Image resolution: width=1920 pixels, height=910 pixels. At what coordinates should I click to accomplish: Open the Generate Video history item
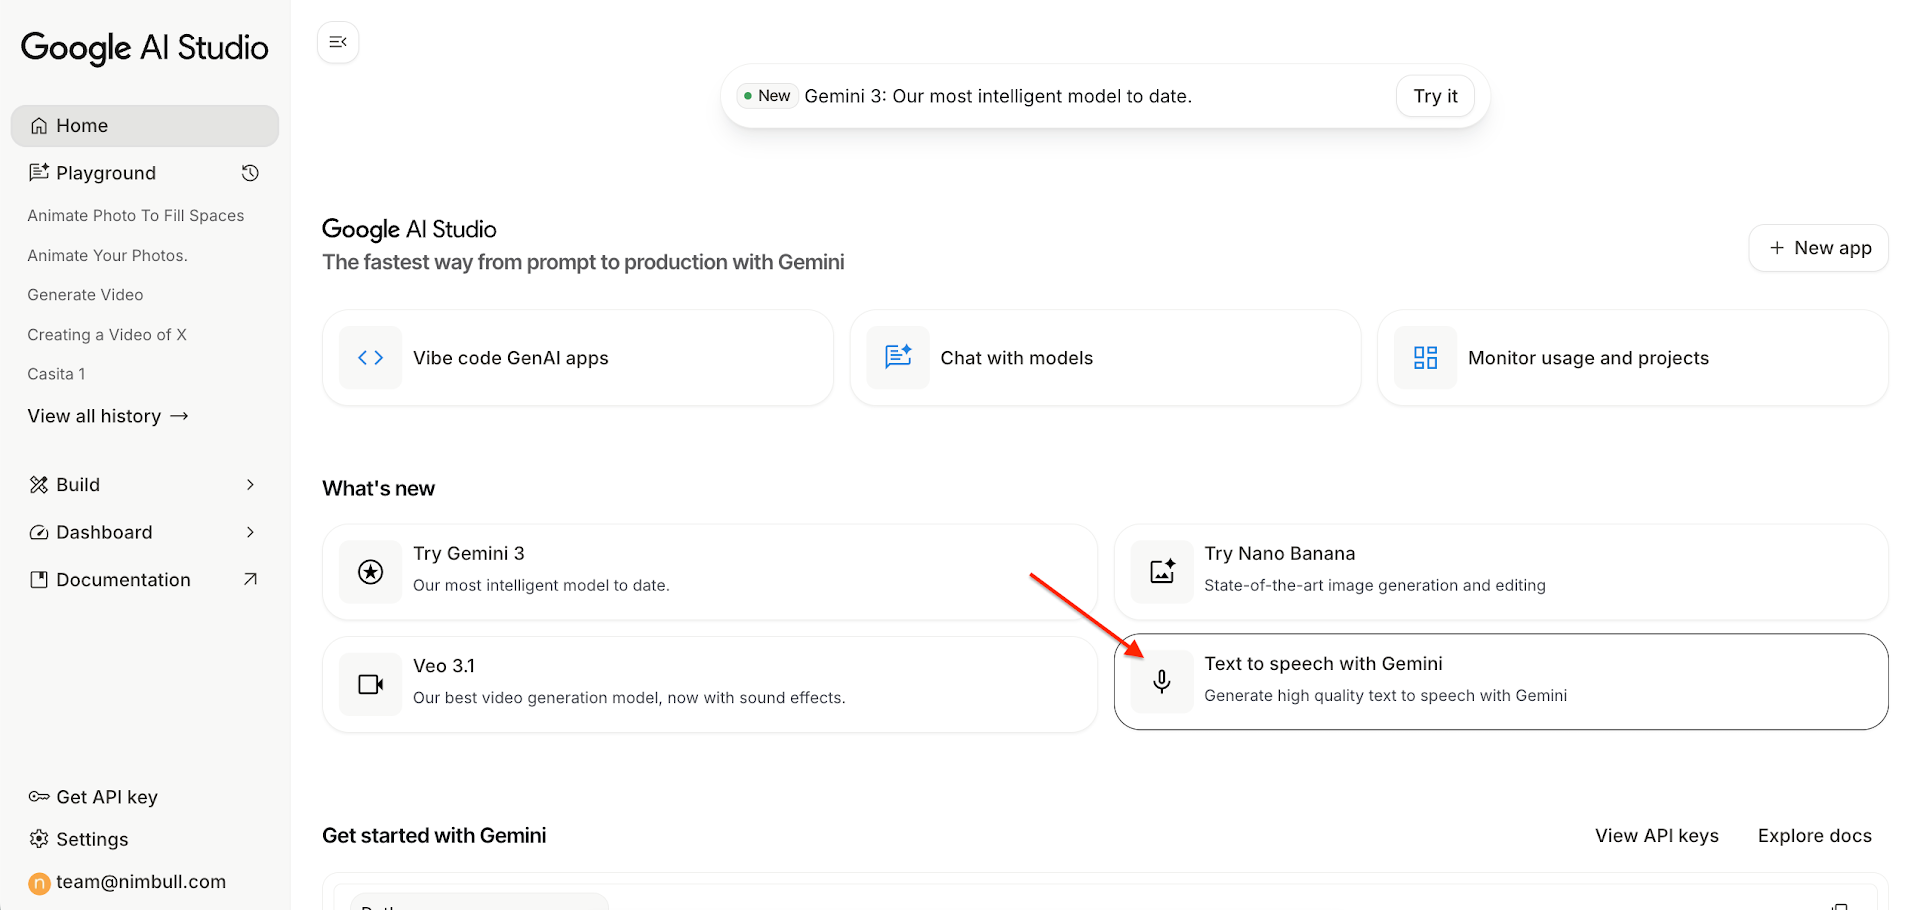pyautogui.click(x=85, y=295)
